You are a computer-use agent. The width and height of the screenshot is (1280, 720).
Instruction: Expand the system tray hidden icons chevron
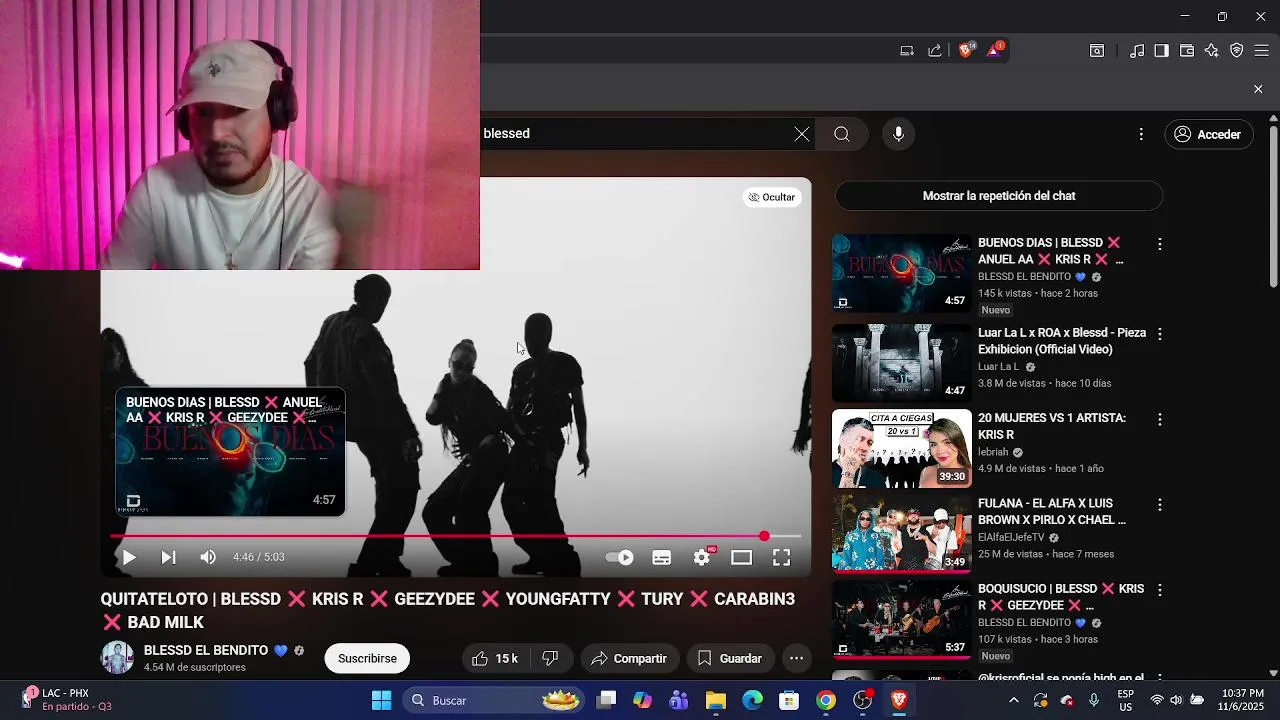1014,700
